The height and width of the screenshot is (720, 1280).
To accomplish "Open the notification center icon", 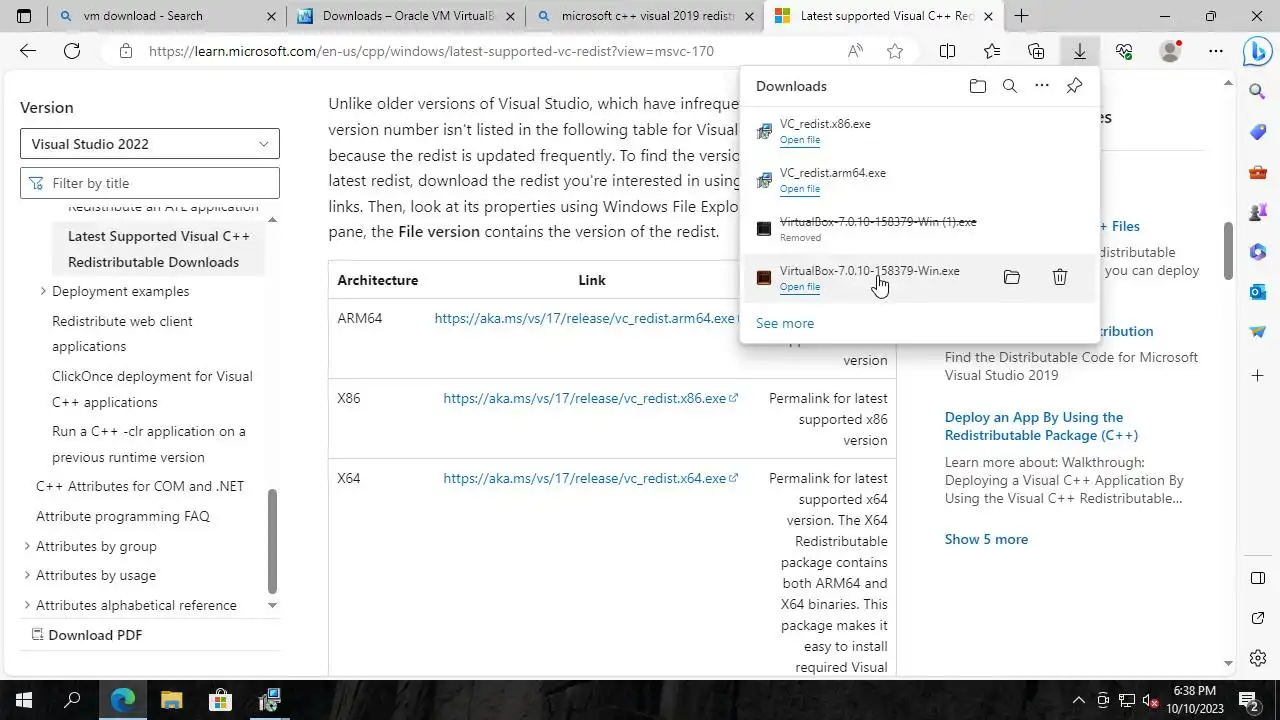I will (x=1248, y=699).
